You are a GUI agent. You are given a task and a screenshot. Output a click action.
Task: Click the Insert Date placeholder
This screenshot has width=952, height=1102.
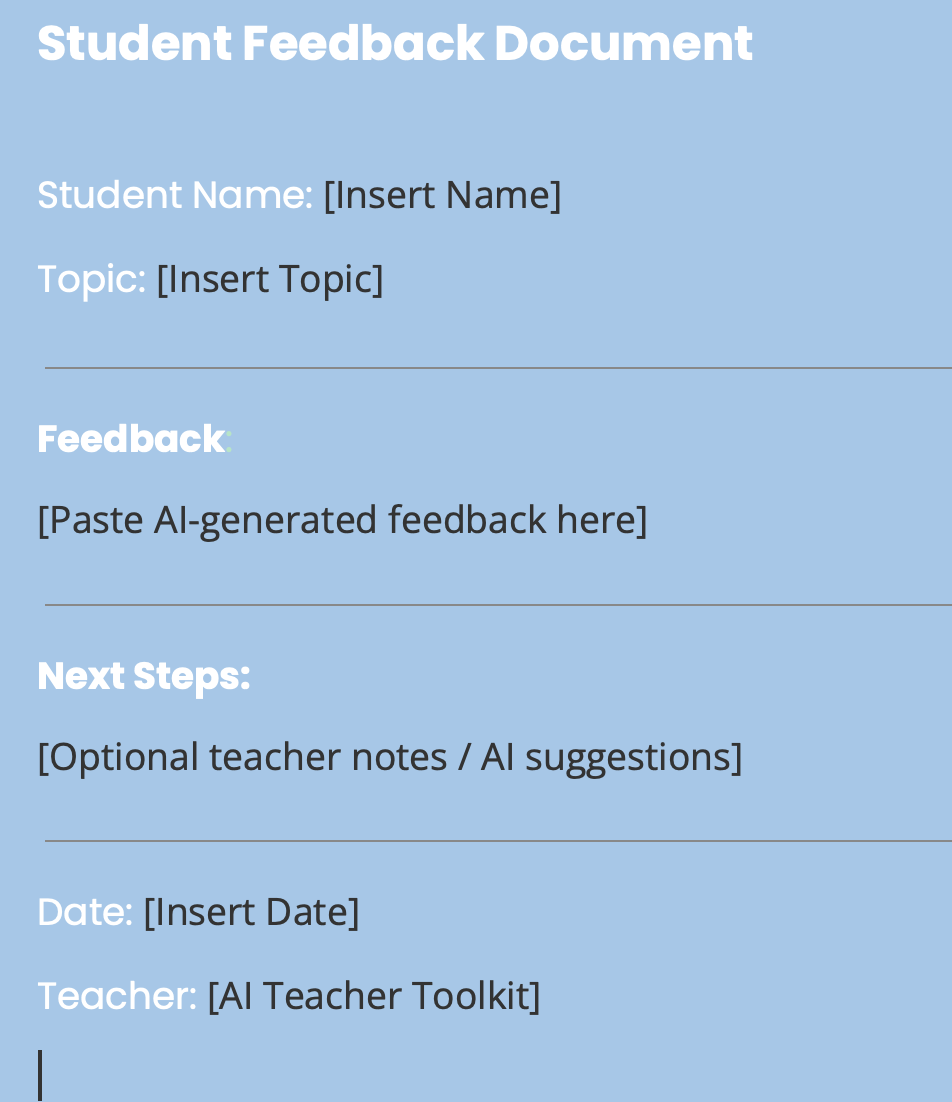click(251, 912)
